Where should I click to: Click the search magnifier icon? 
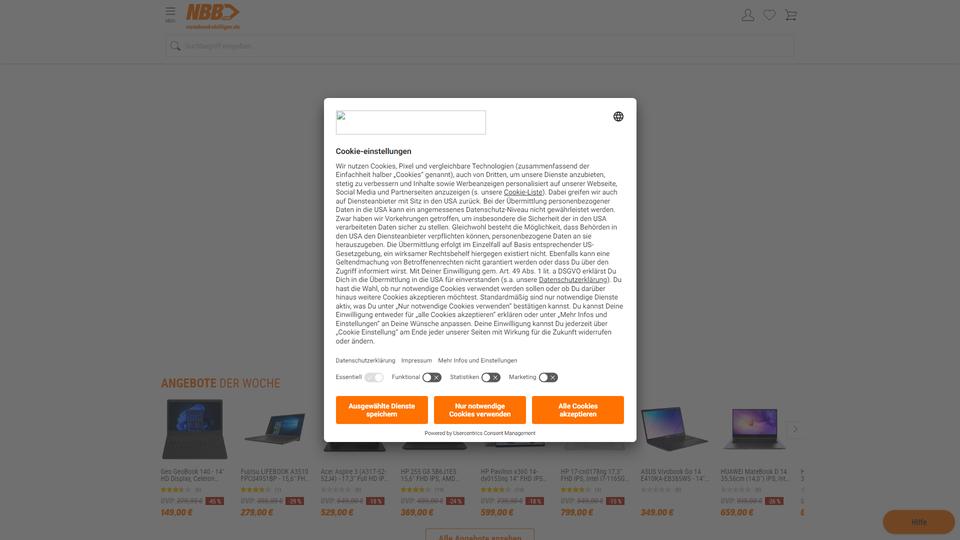tap(175, 46)
